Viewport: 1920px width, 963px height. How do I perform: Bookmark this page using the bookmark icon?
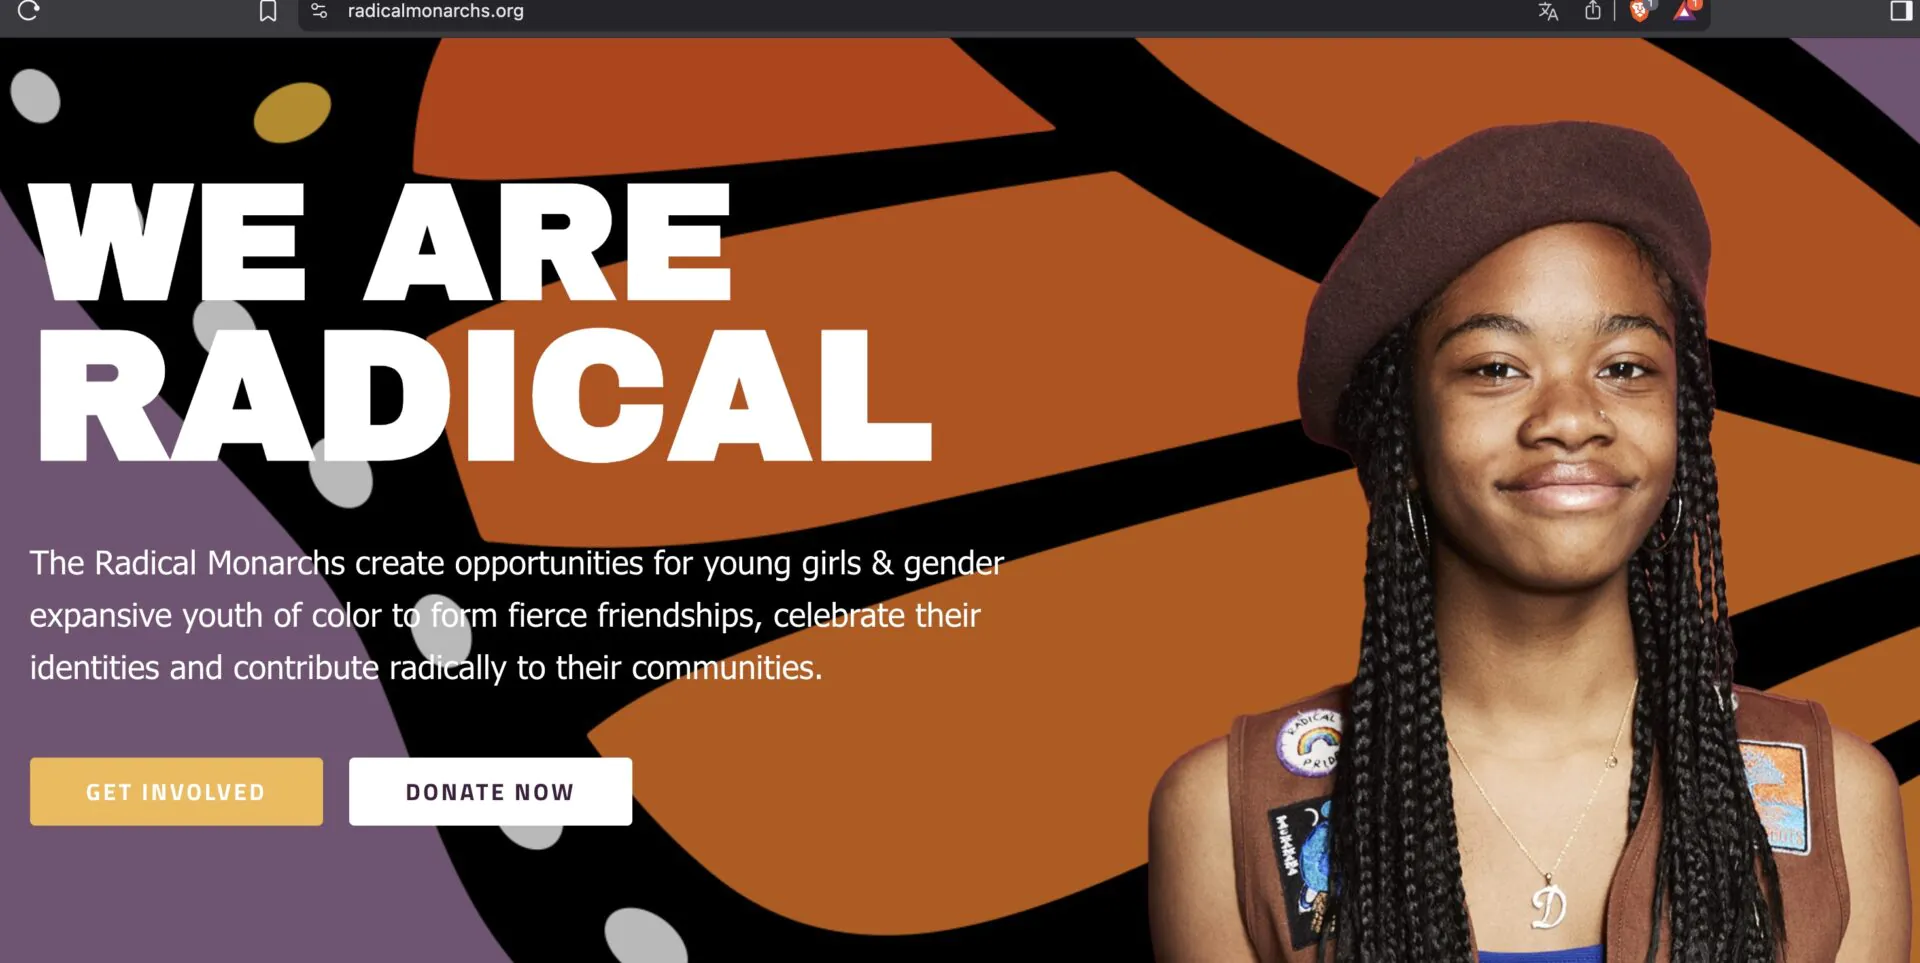(x=268, y=11)
